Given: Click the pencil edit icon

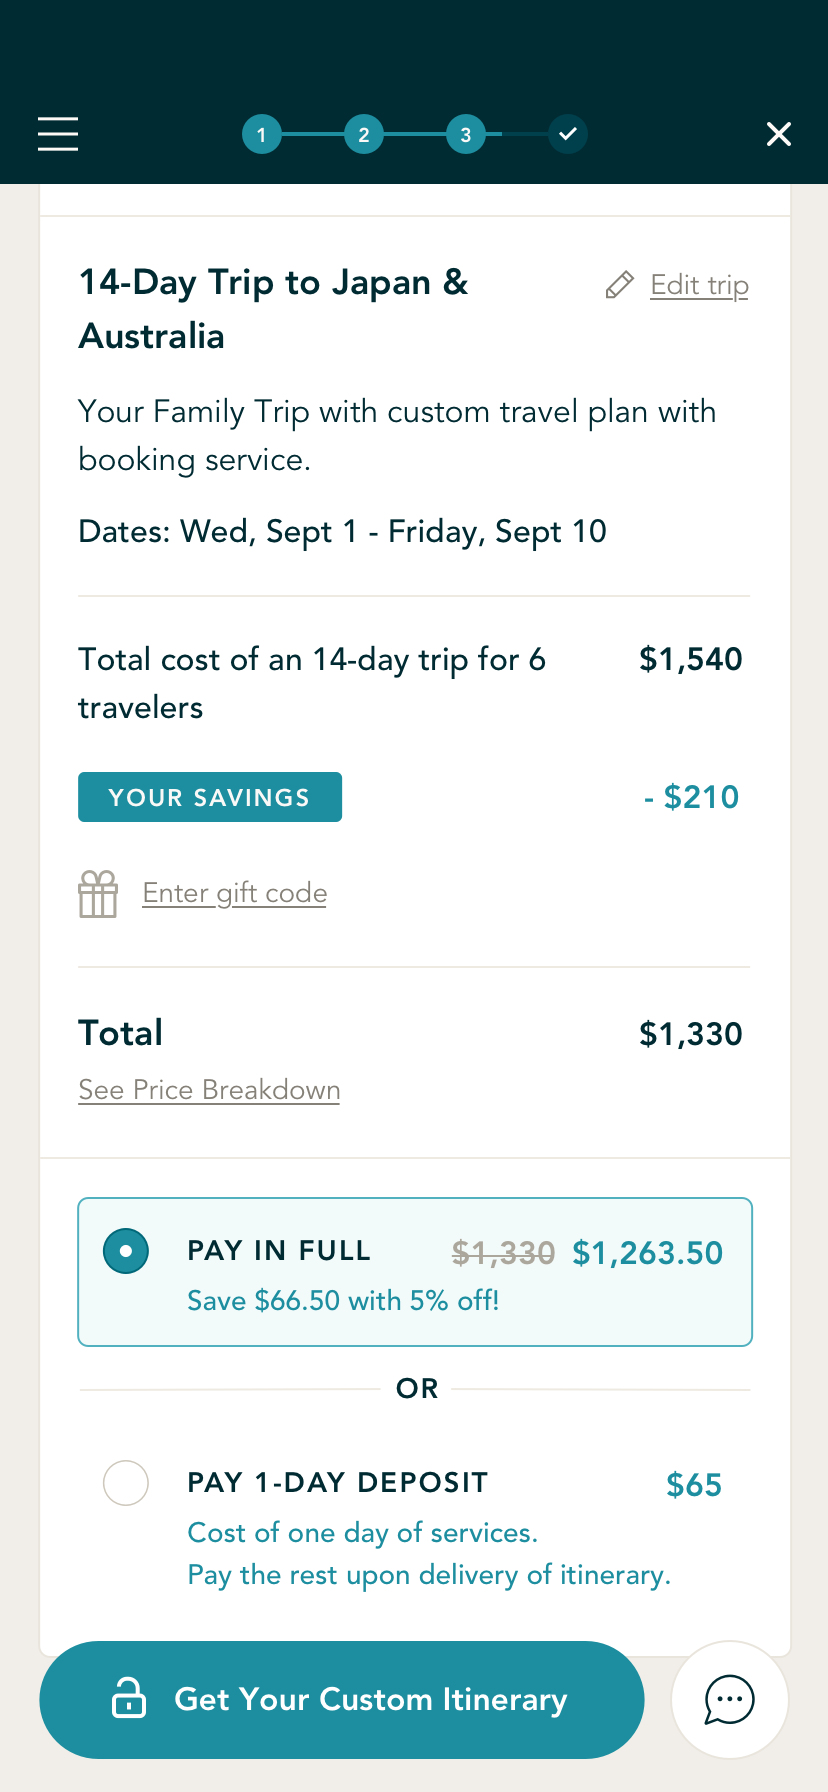Looking at the screenshot, I should (620, 285).
